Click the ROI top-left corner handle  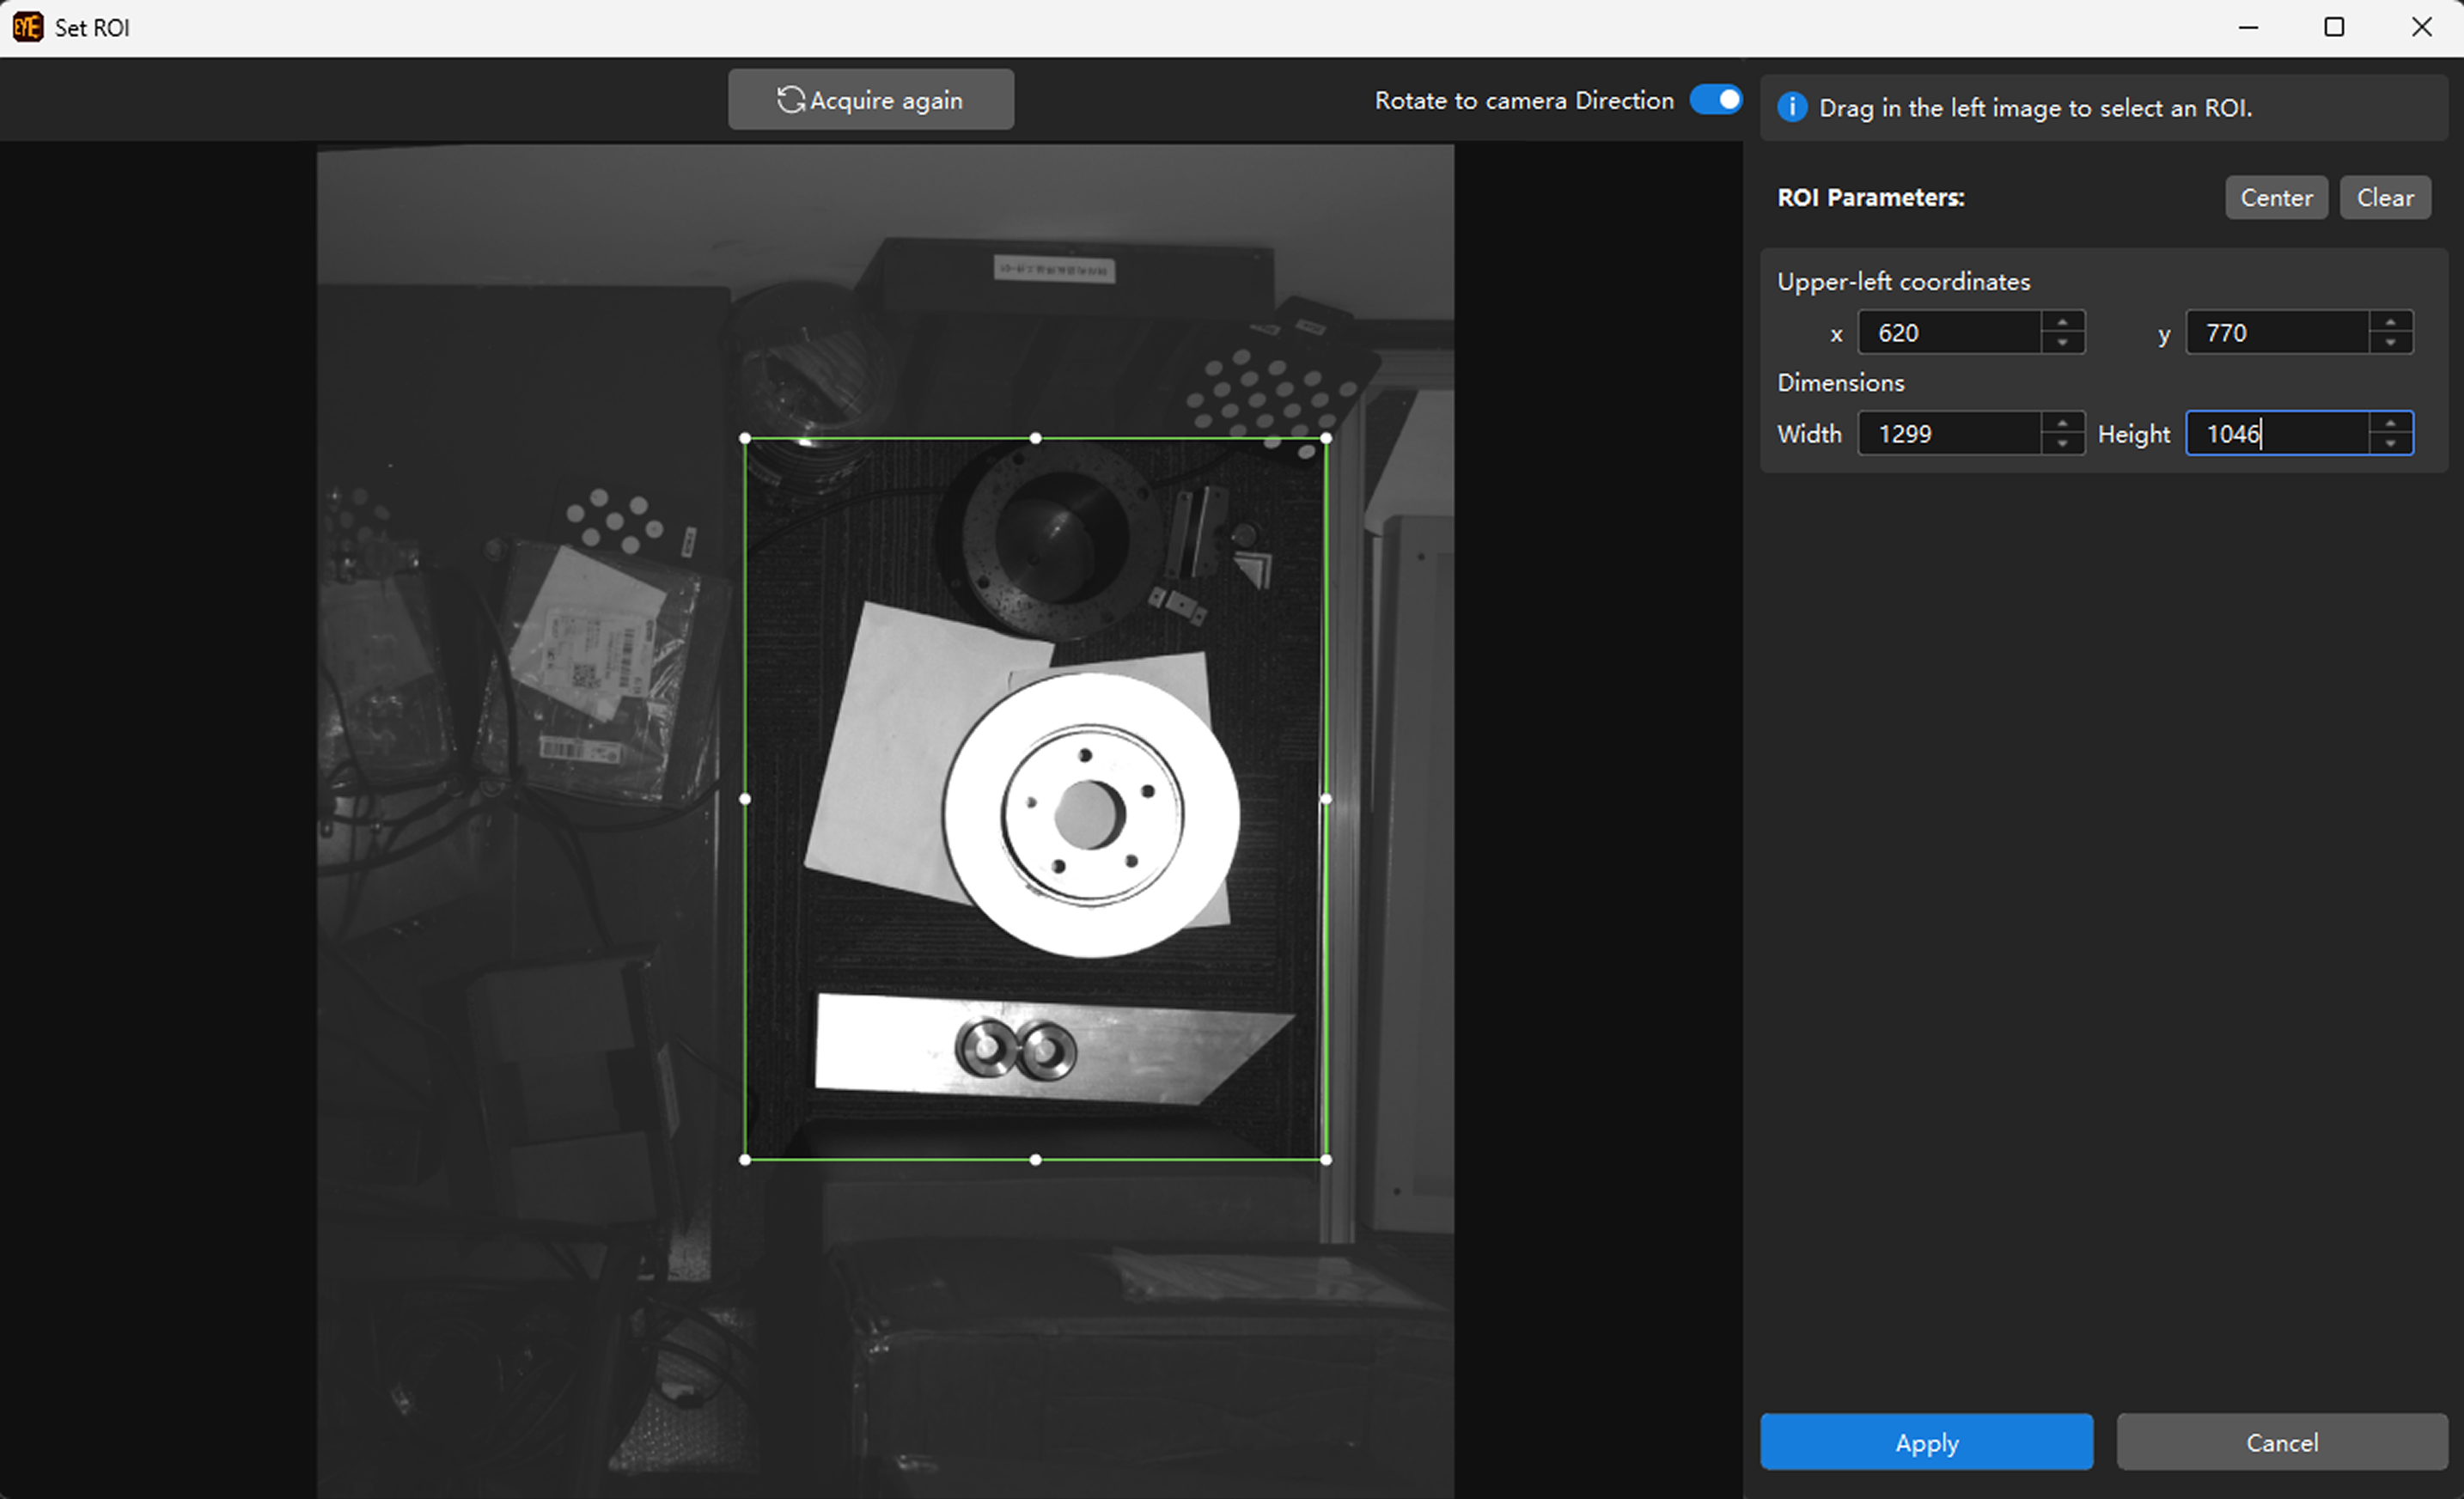point(745,438)
